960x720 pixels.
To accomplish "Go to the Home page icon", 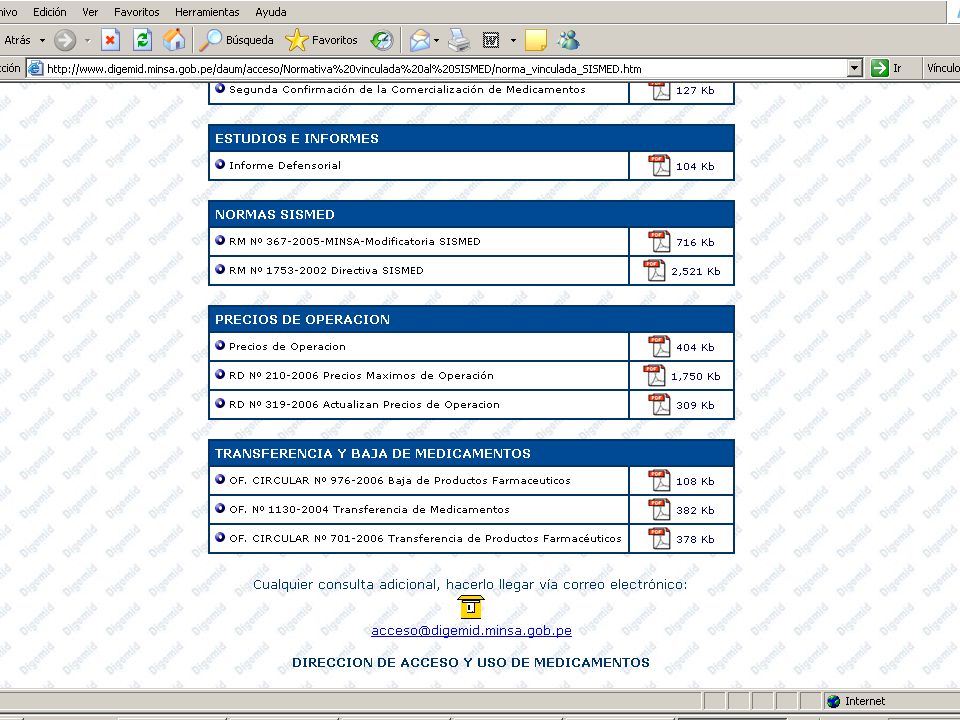I will click(174, 40).
